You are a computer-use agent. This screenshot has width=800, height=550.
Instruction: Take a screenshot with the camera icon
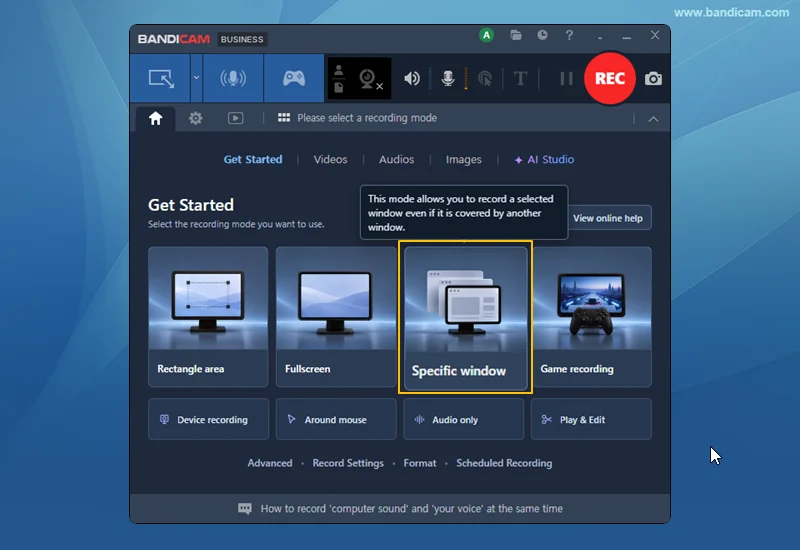click(653, 79)
